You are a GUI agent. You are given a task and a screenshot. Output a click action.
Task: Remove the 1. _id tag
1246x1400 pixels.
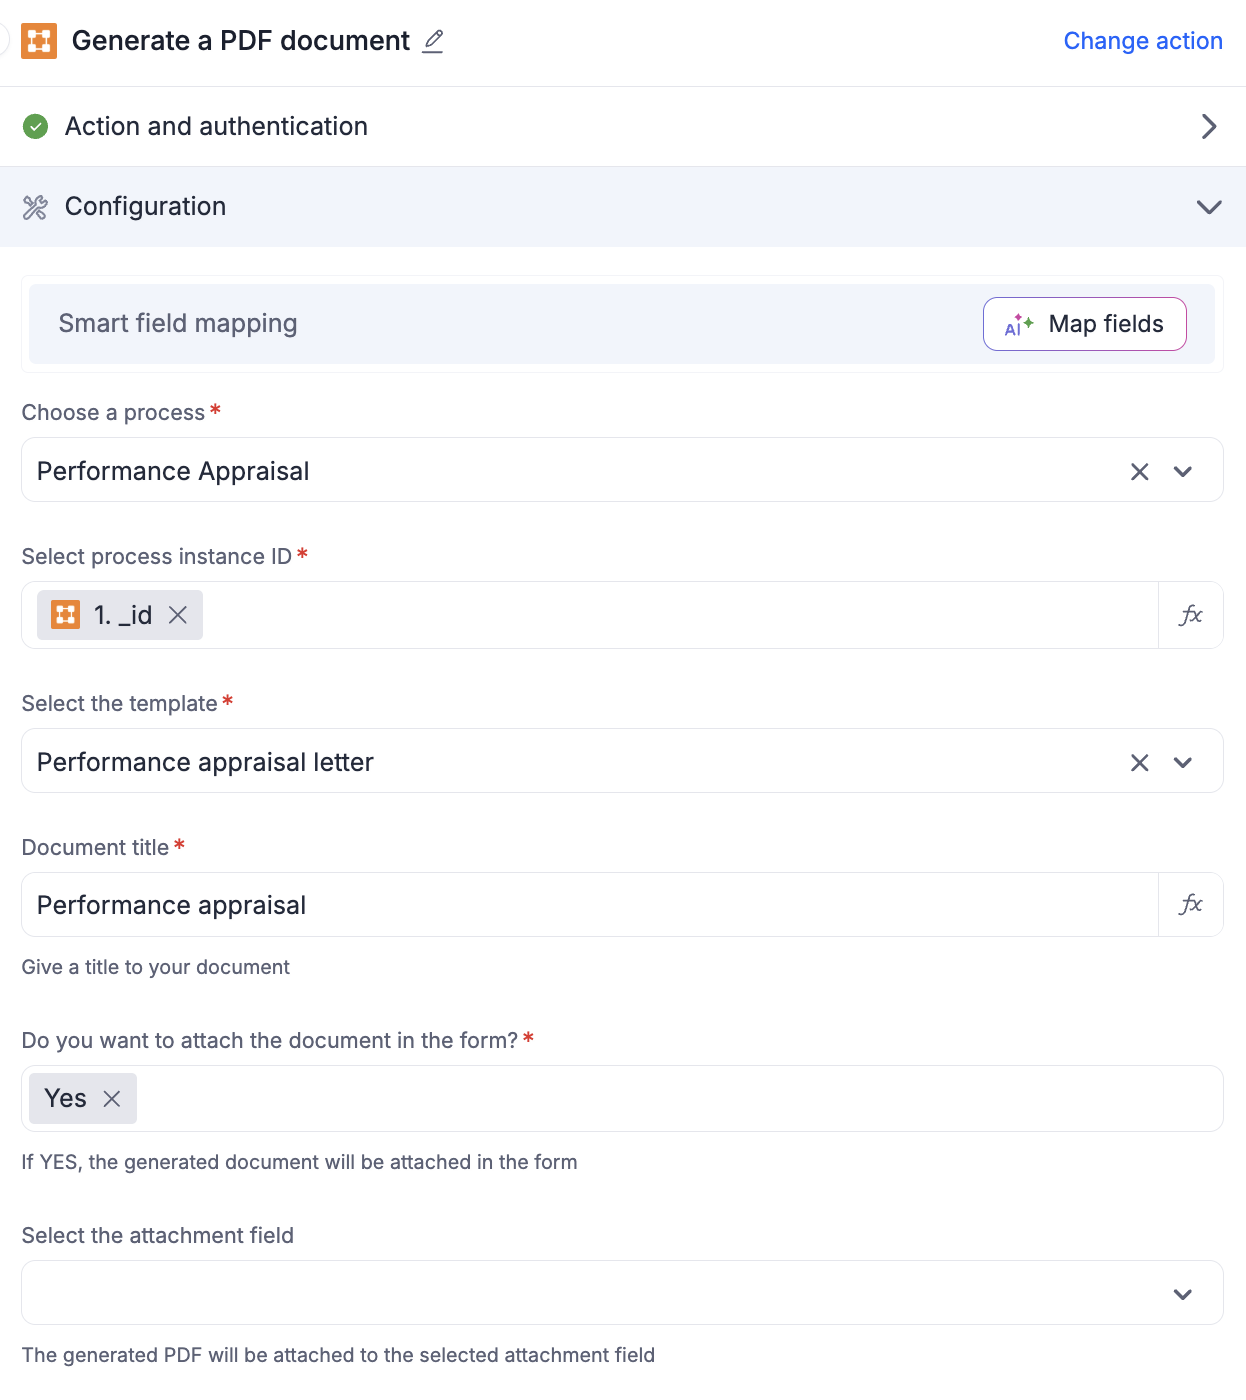click(178, 615)
